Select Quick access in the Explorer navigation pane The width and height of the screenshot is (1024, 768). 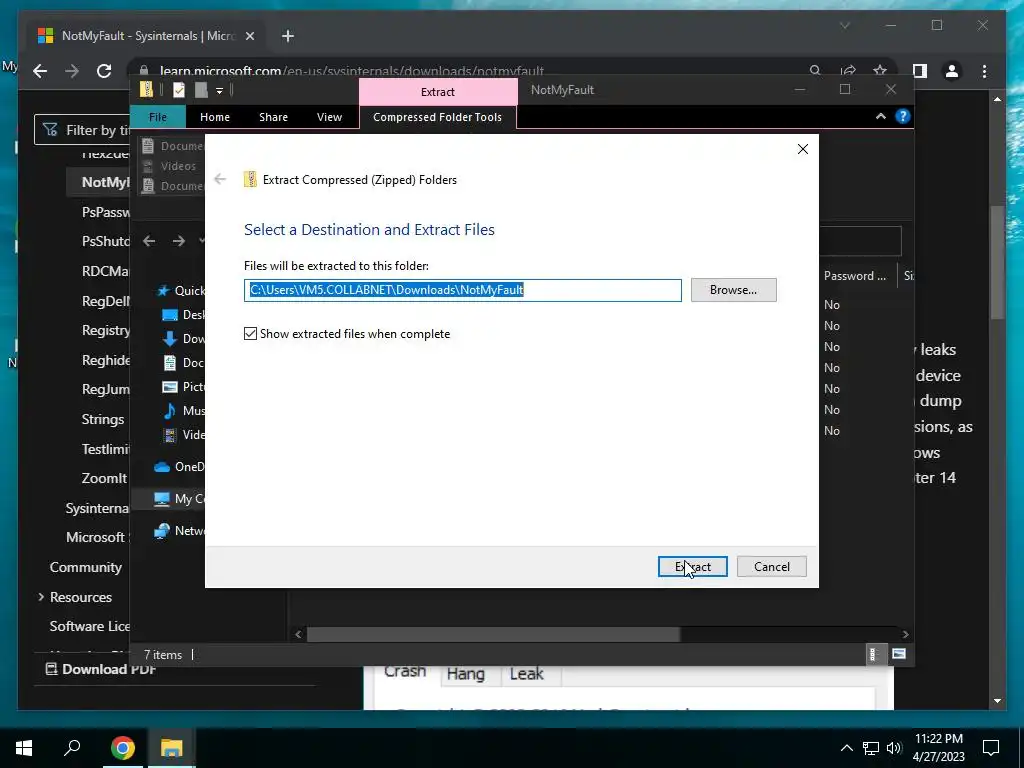pyautogui.click(x=180, y=291)
